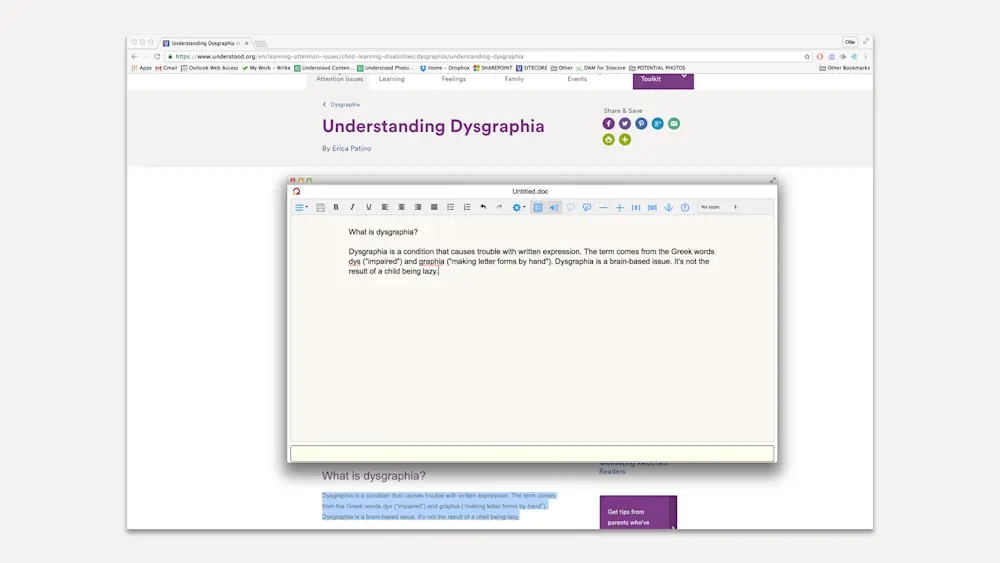Open the No topic dropdown

[719, 207]
